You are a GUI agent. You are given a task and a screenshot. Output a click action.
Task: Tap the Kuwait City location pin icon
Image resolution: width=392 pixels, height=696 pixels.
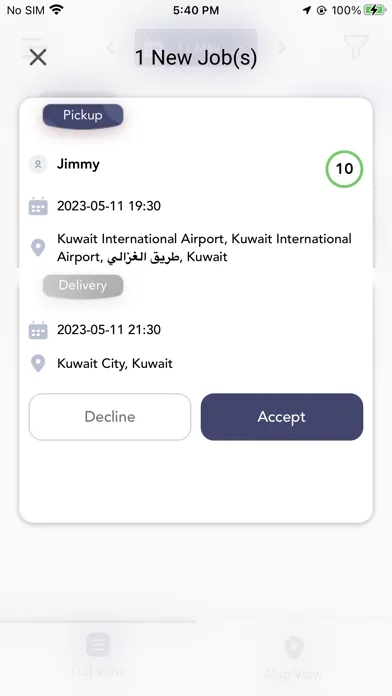pos(38,364)
